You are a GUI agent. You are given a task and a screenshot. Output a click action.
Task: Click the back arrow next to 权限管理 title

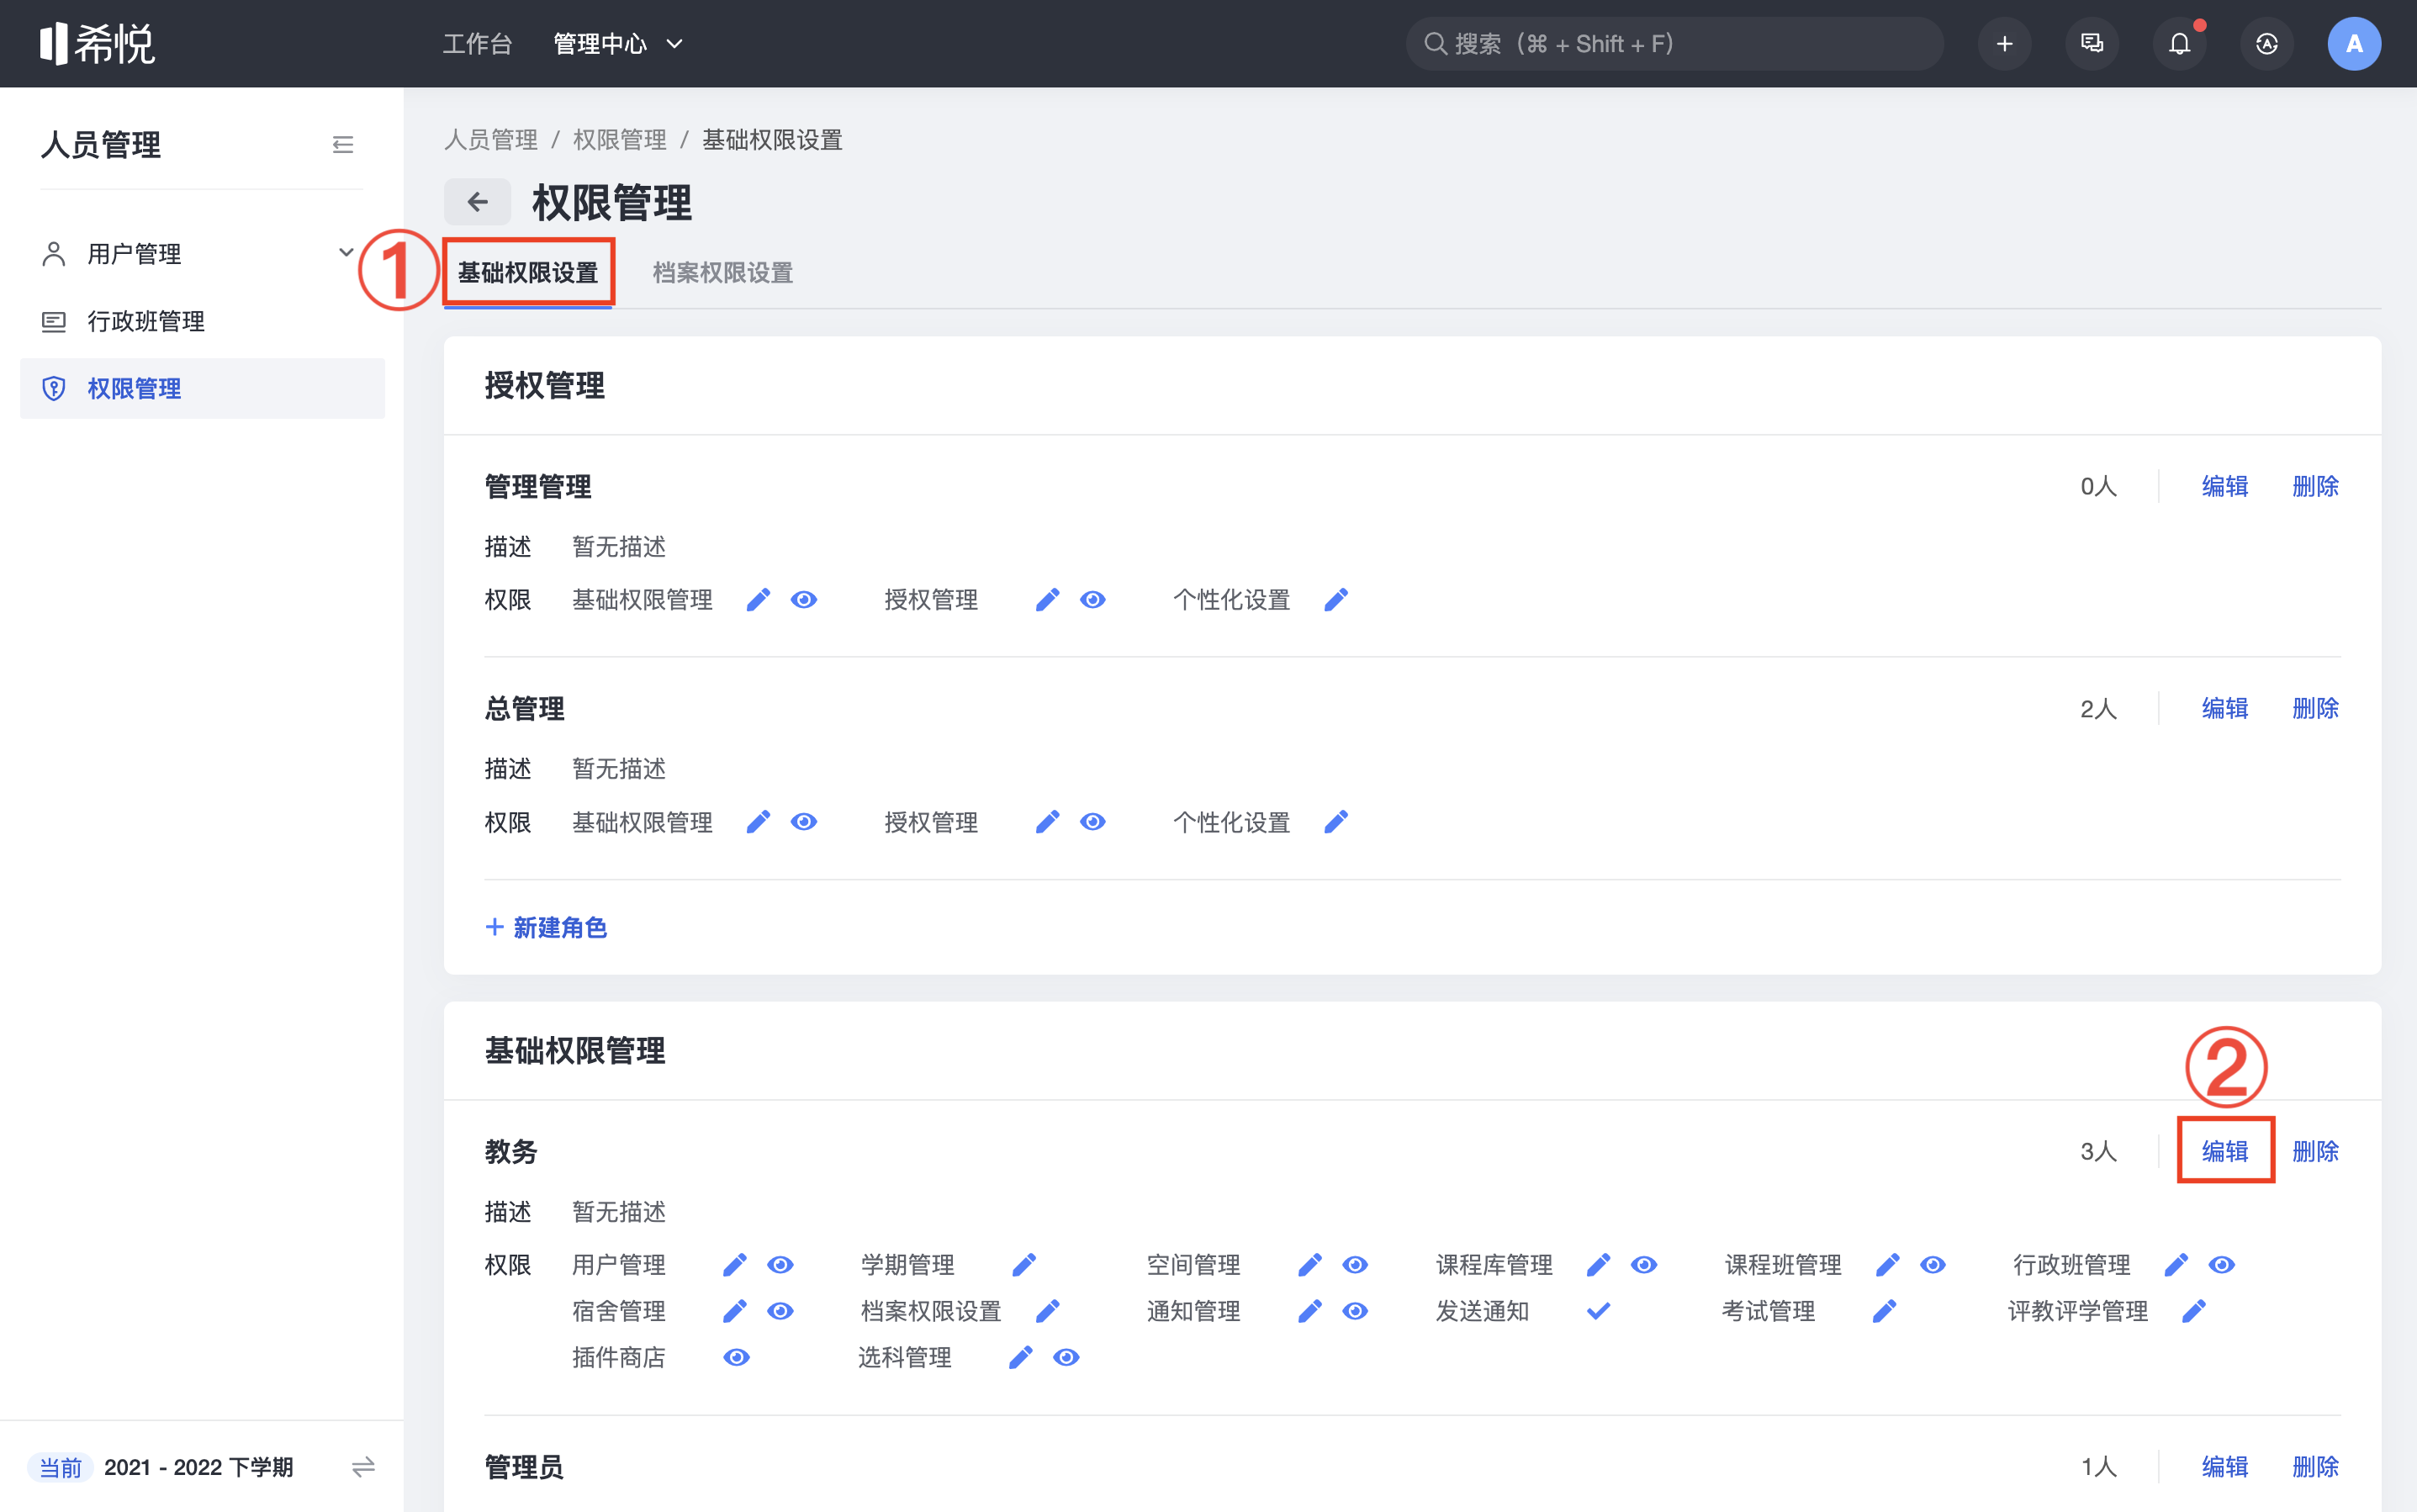pyautogui.click(x=477, y=202)
